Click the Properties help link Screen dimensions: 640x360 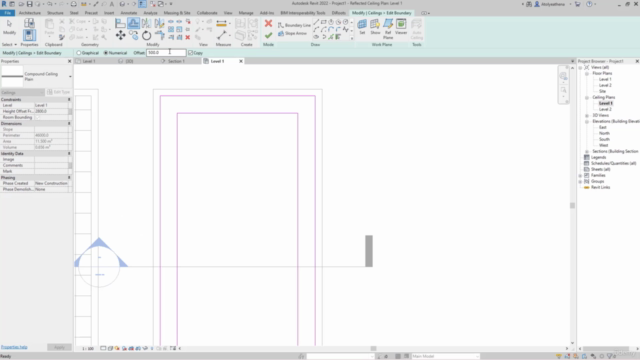click(x=14, y=347)
